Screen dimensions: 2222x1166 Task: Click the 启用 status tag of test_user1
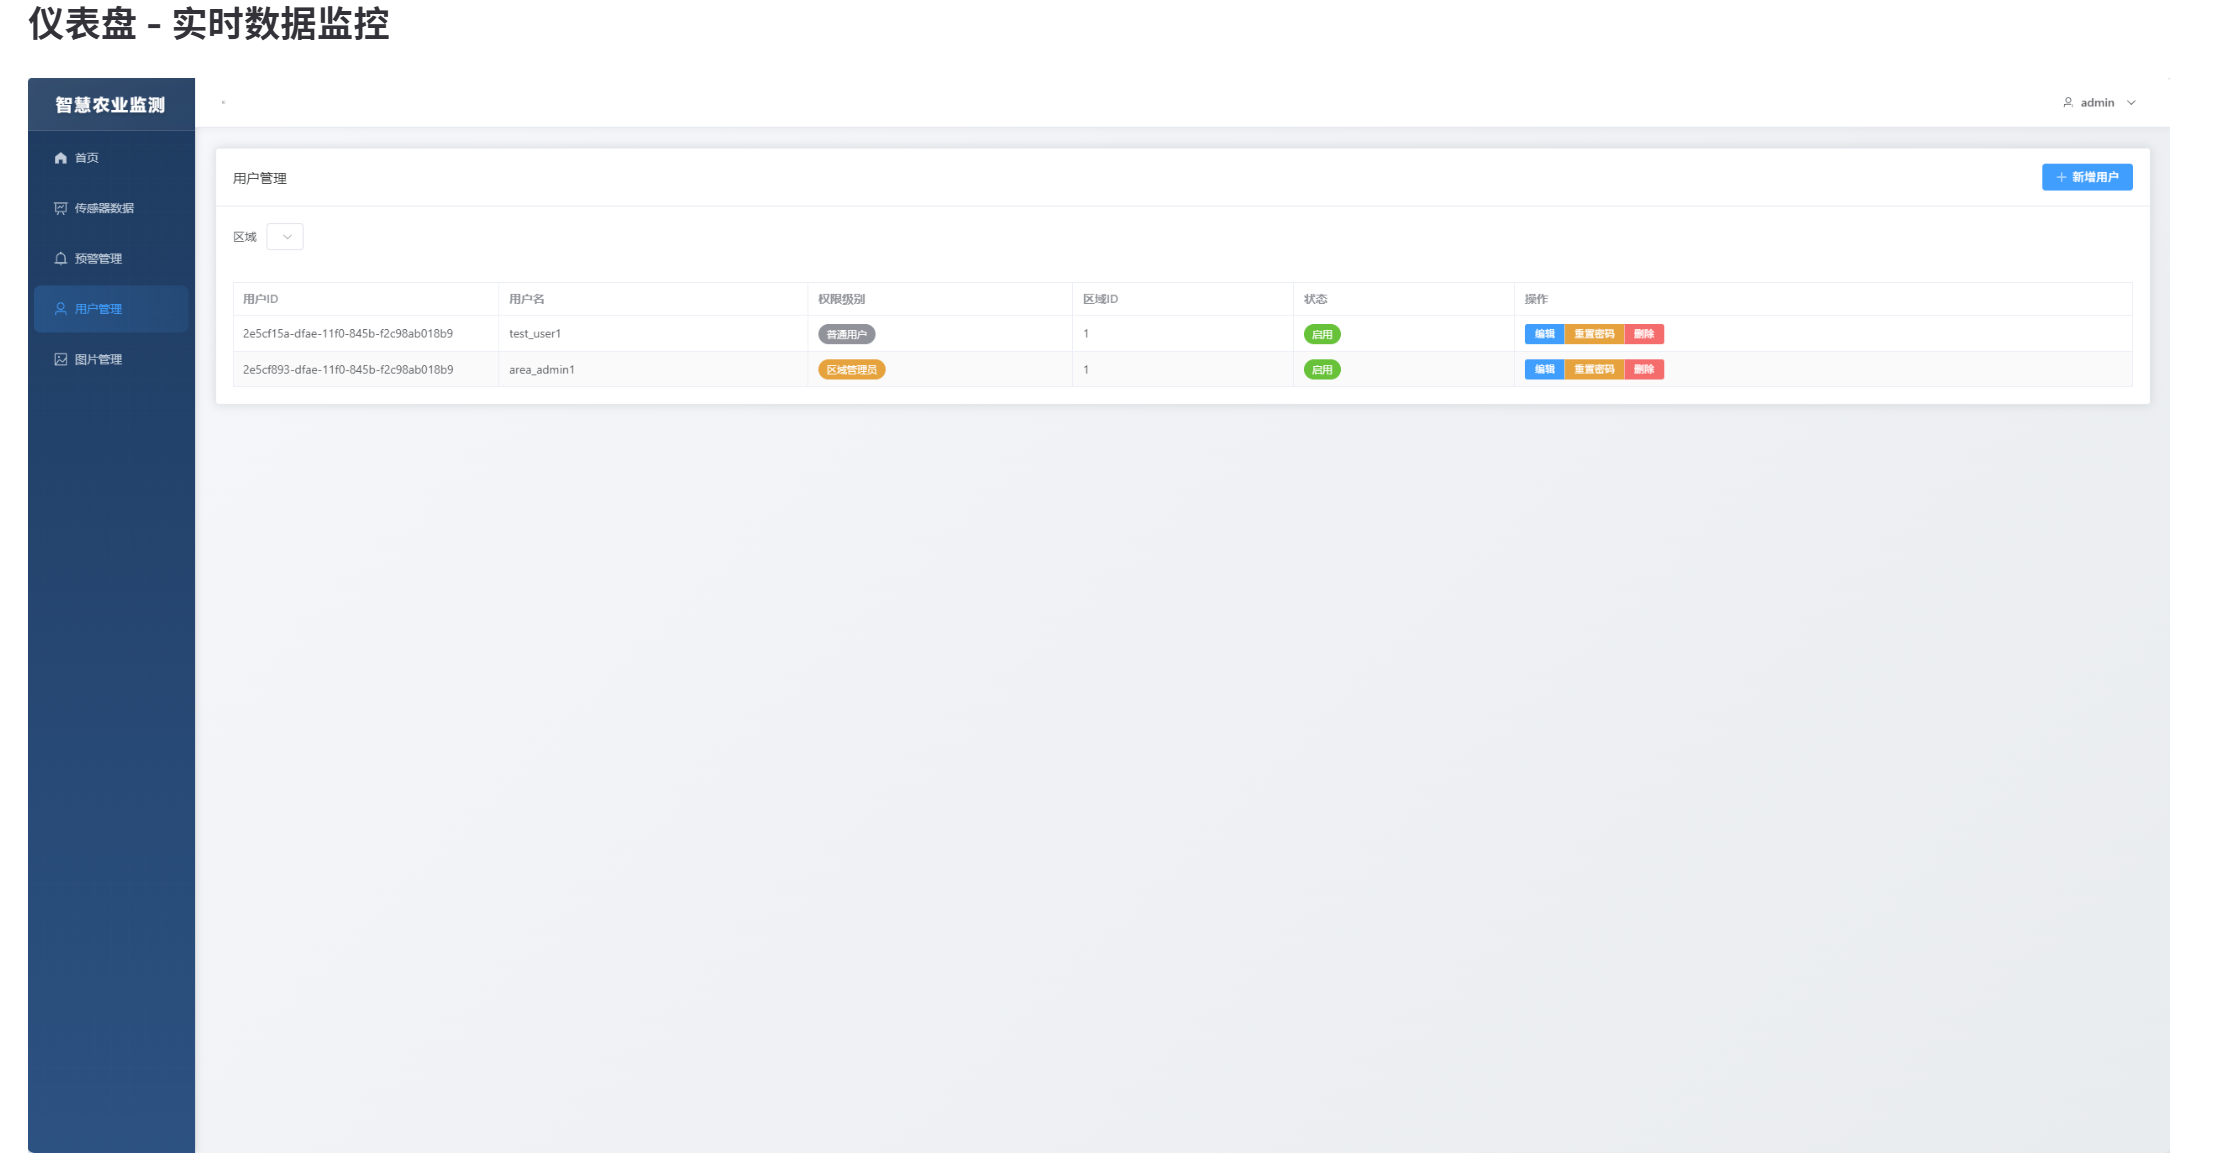[x=1322, y=334]
